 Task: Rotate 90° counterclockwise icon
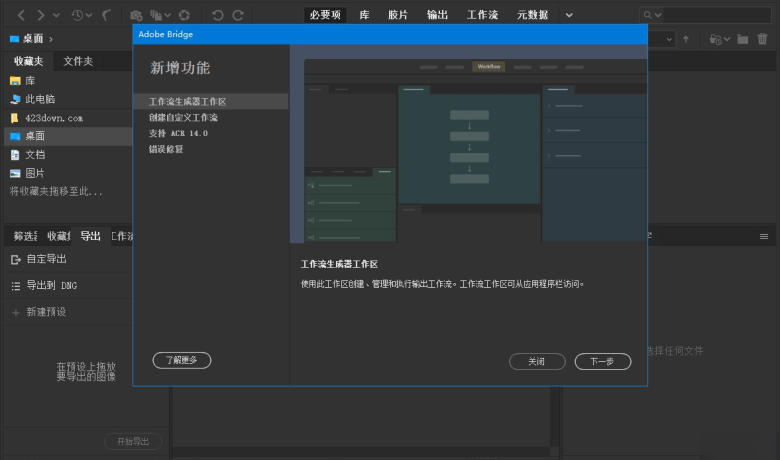tap(217, 15)
